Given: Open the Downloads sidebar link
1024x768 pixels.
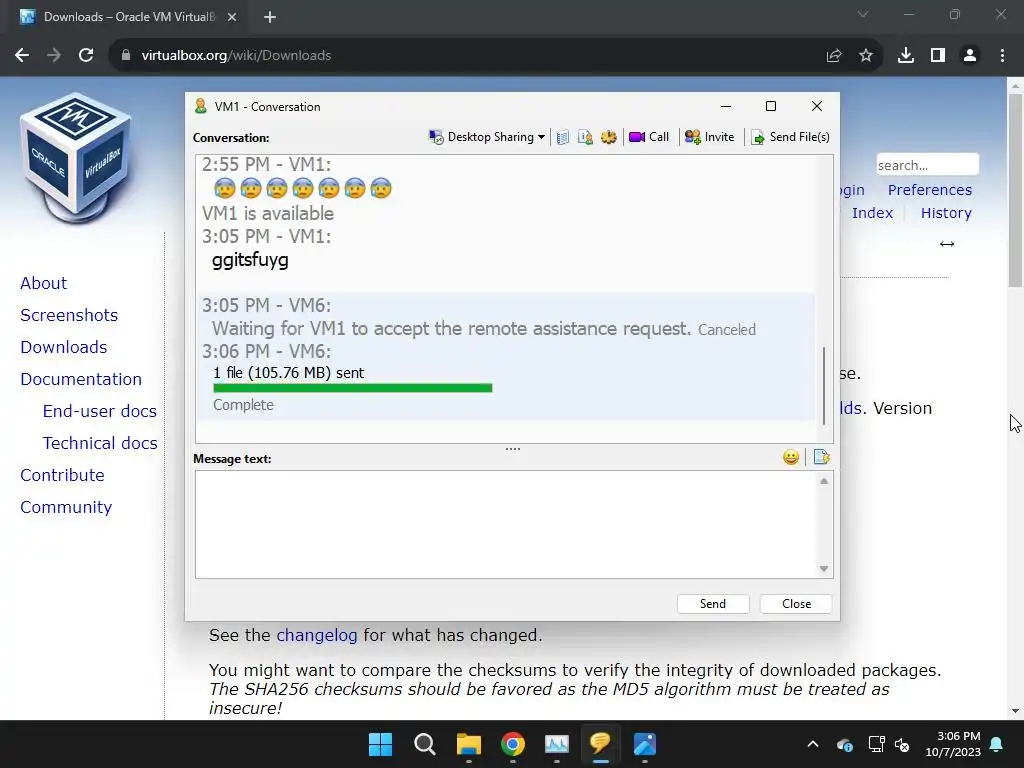Looking at the screenshot, I should point(63,347).
